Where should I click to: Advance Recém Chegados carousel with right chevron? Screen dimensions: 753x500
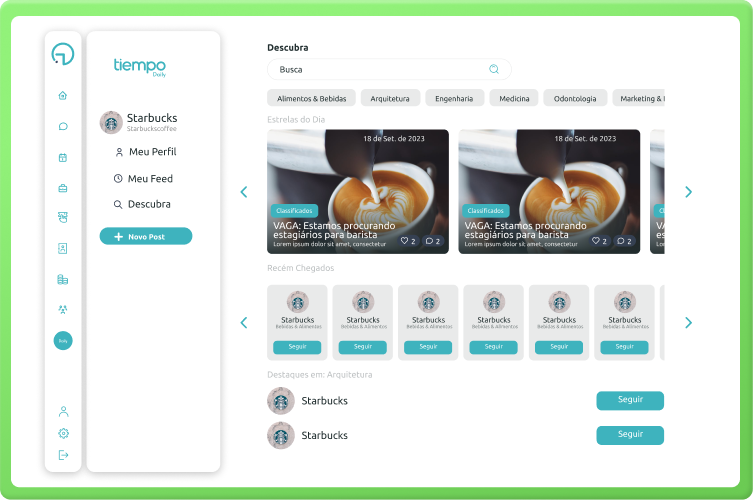click(688, 323)
